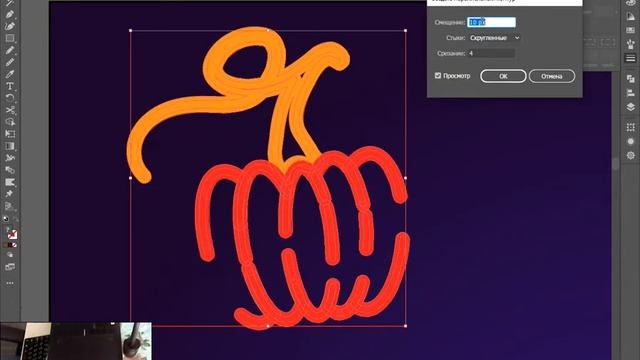This screenshot has height=360, width=640.
Task: Open the Align panel icon
Action: pyautogui.click(x=631, y=93)
